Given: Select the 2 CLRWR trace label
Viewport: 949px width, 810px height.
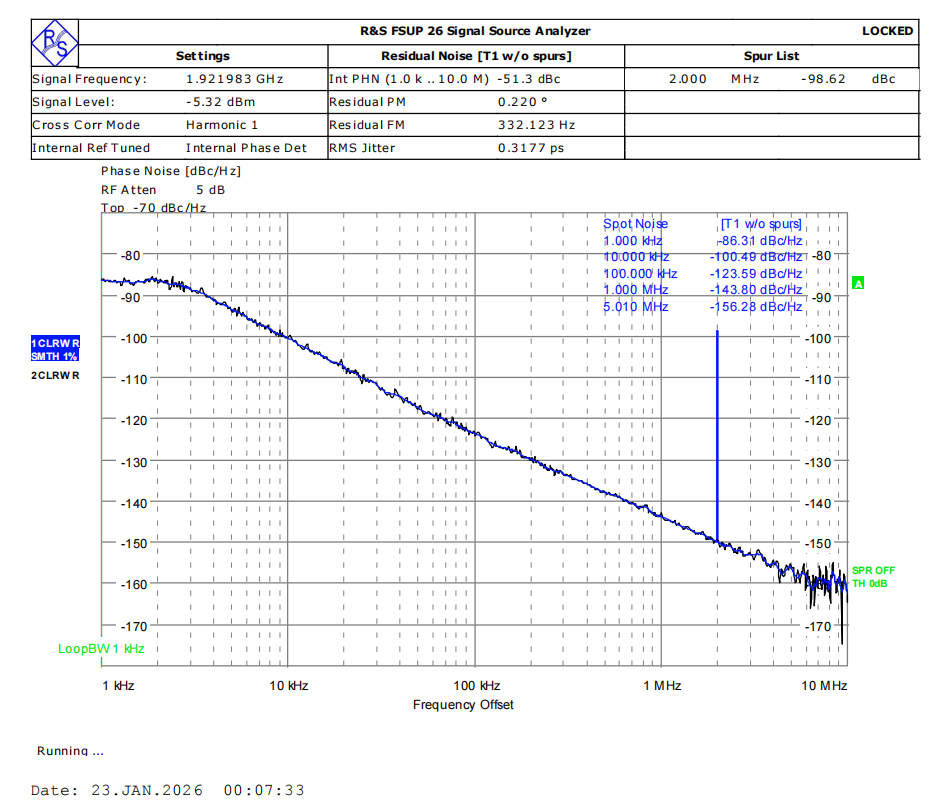Looking at the screenshot, I should click(x=55, y=375).
